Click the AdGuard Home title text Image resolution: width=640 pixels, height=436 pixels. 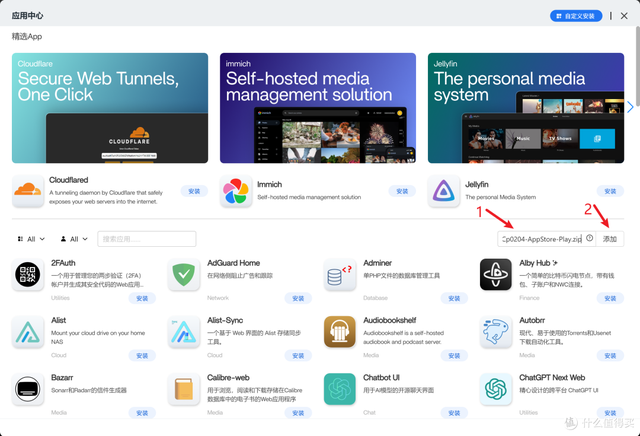coord(233,263)
